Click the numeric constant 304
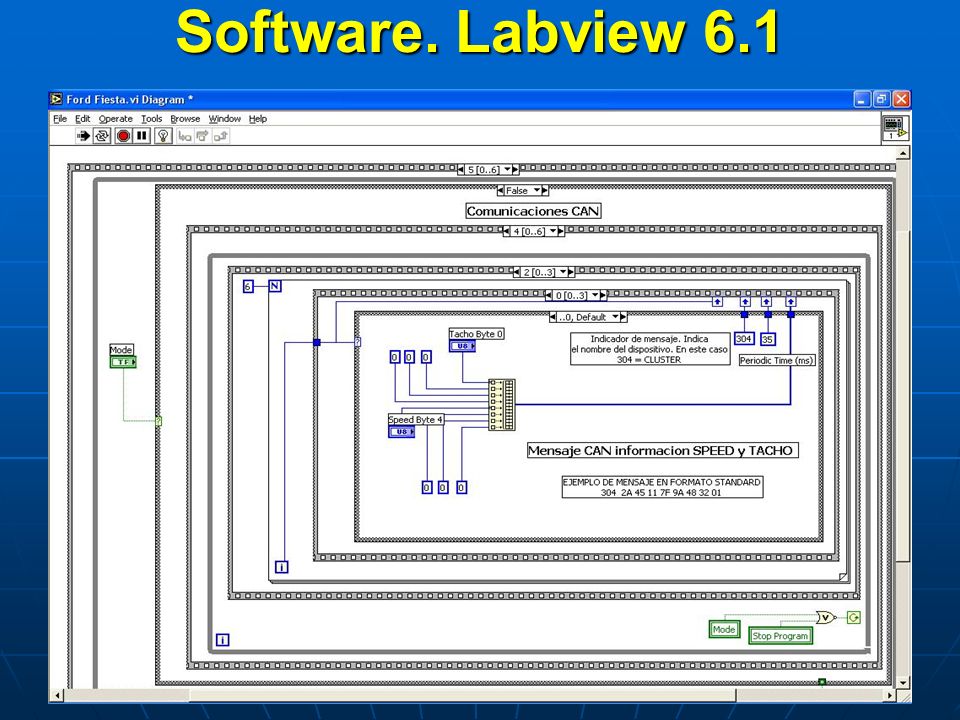Image resolution: width=960 pixels, height=720 pixels. point(744,339)
